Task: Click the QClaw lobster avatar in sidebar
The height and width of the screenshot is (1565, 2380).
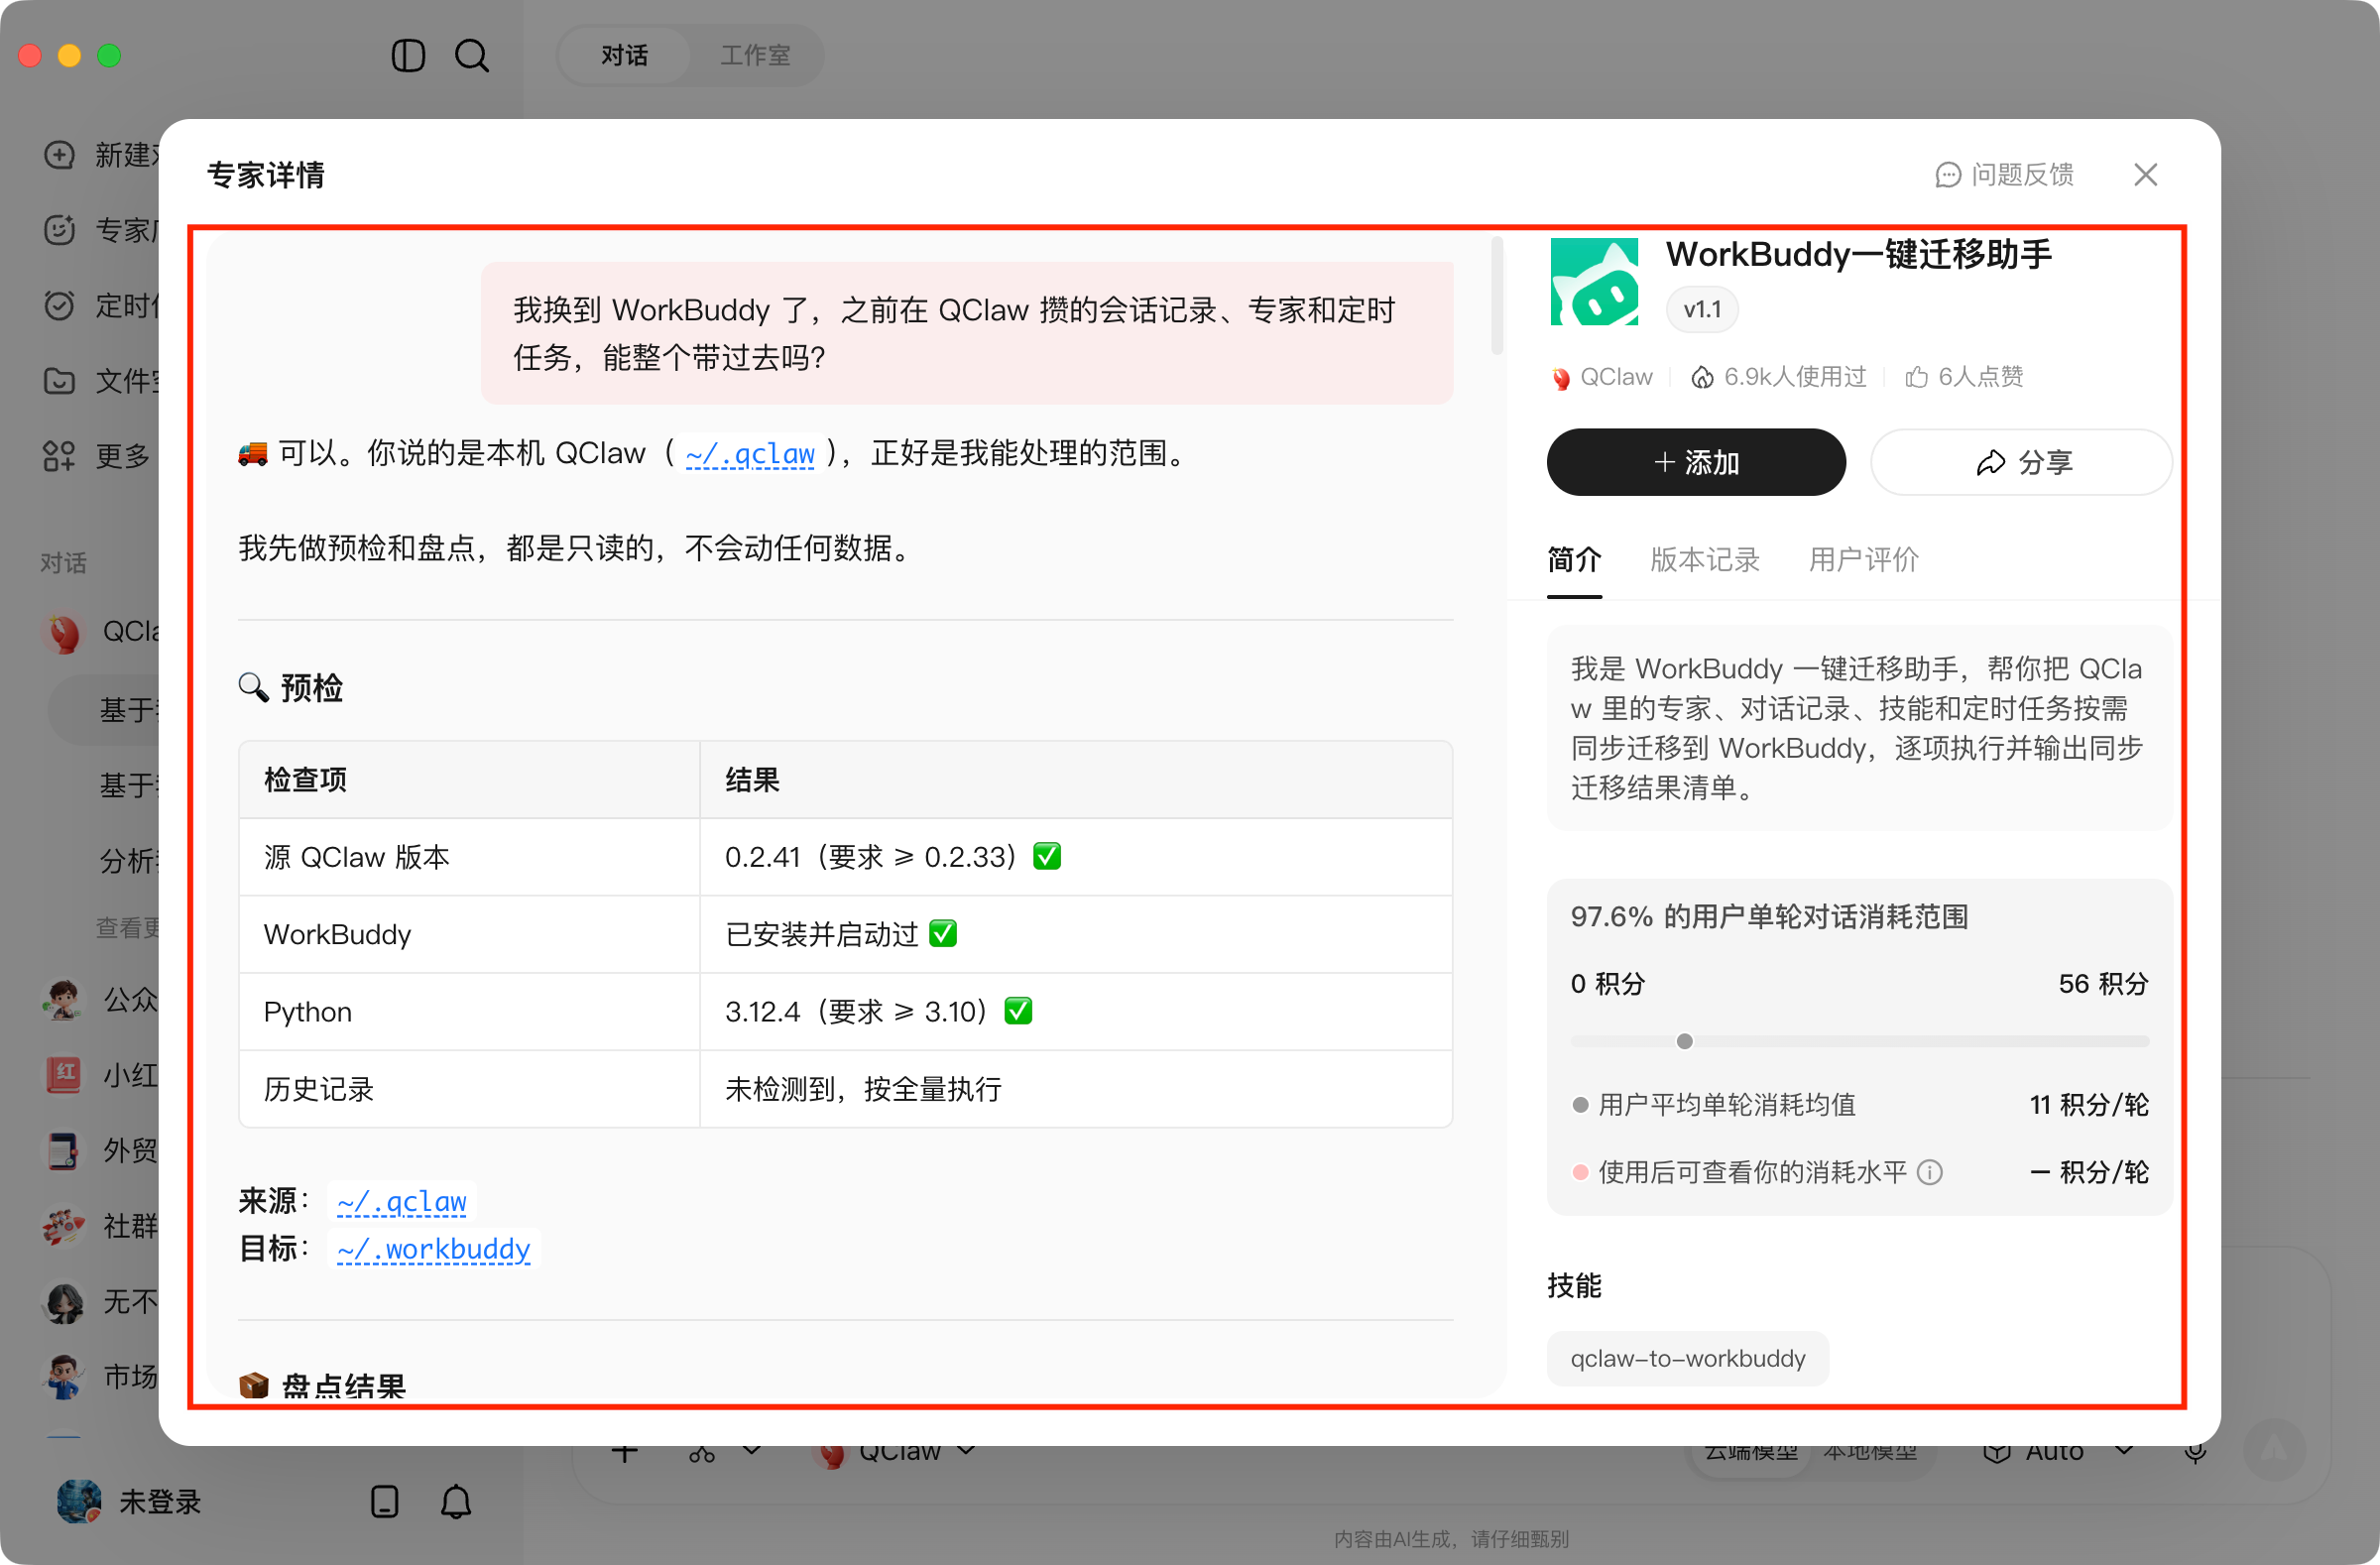Action: 64,632
